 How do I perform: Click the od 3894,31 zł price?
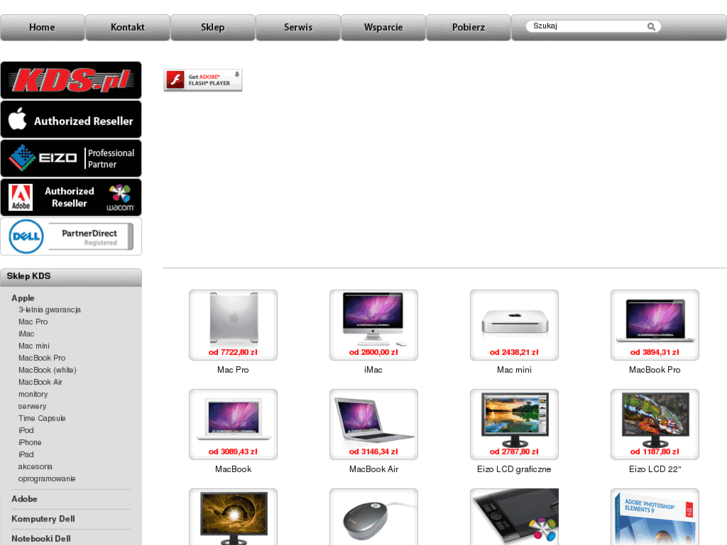[x=655, y=352]
